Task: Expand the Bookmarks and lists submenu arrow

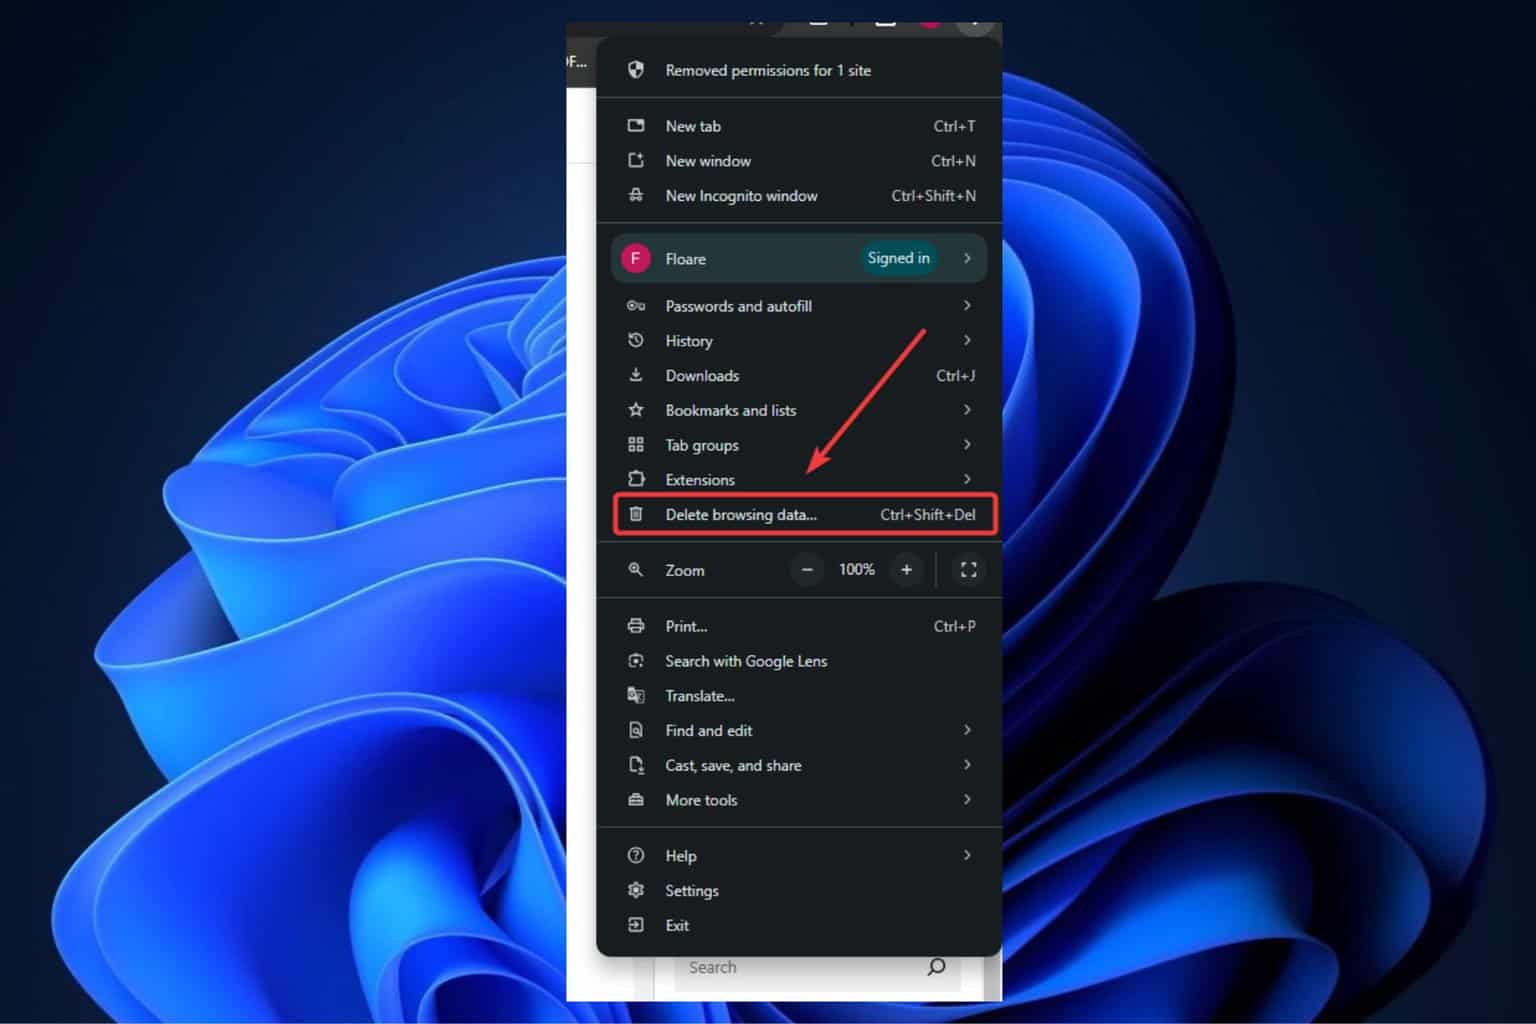Action: click(x=967, y=410)
